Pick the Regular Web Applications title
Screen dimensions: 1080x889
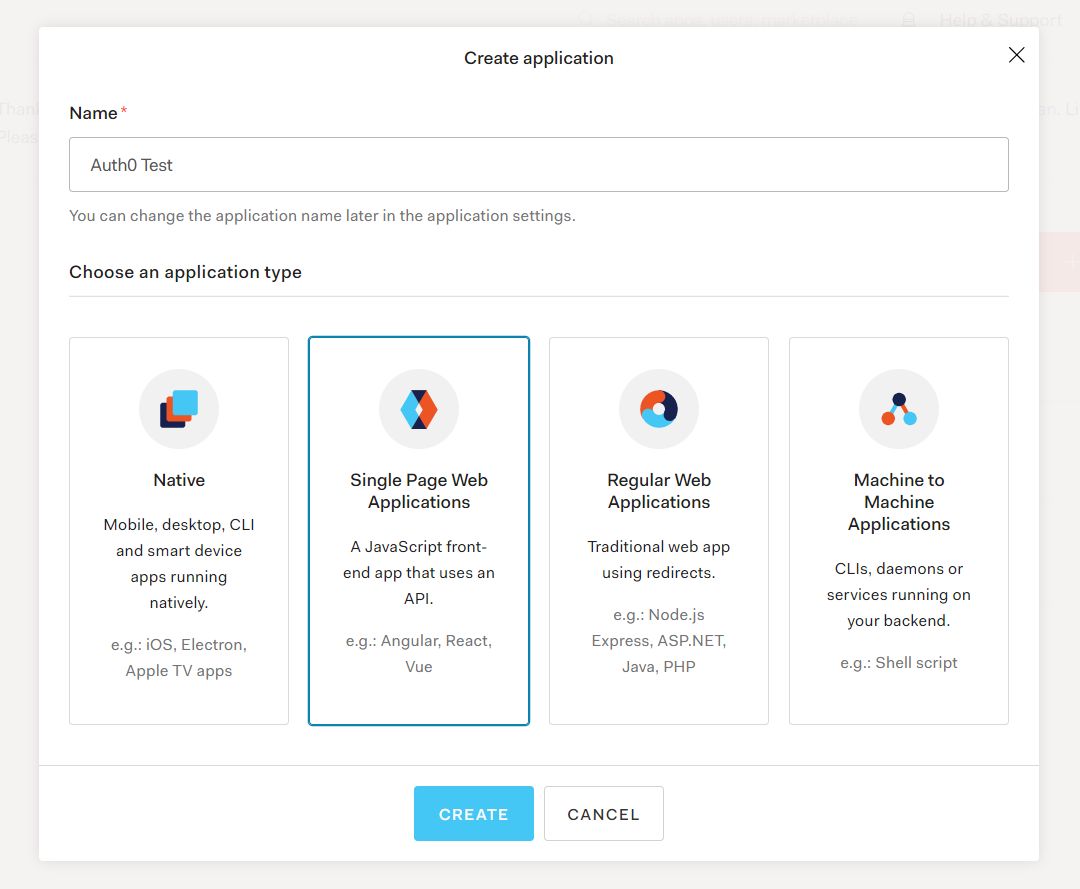[659, 491]
